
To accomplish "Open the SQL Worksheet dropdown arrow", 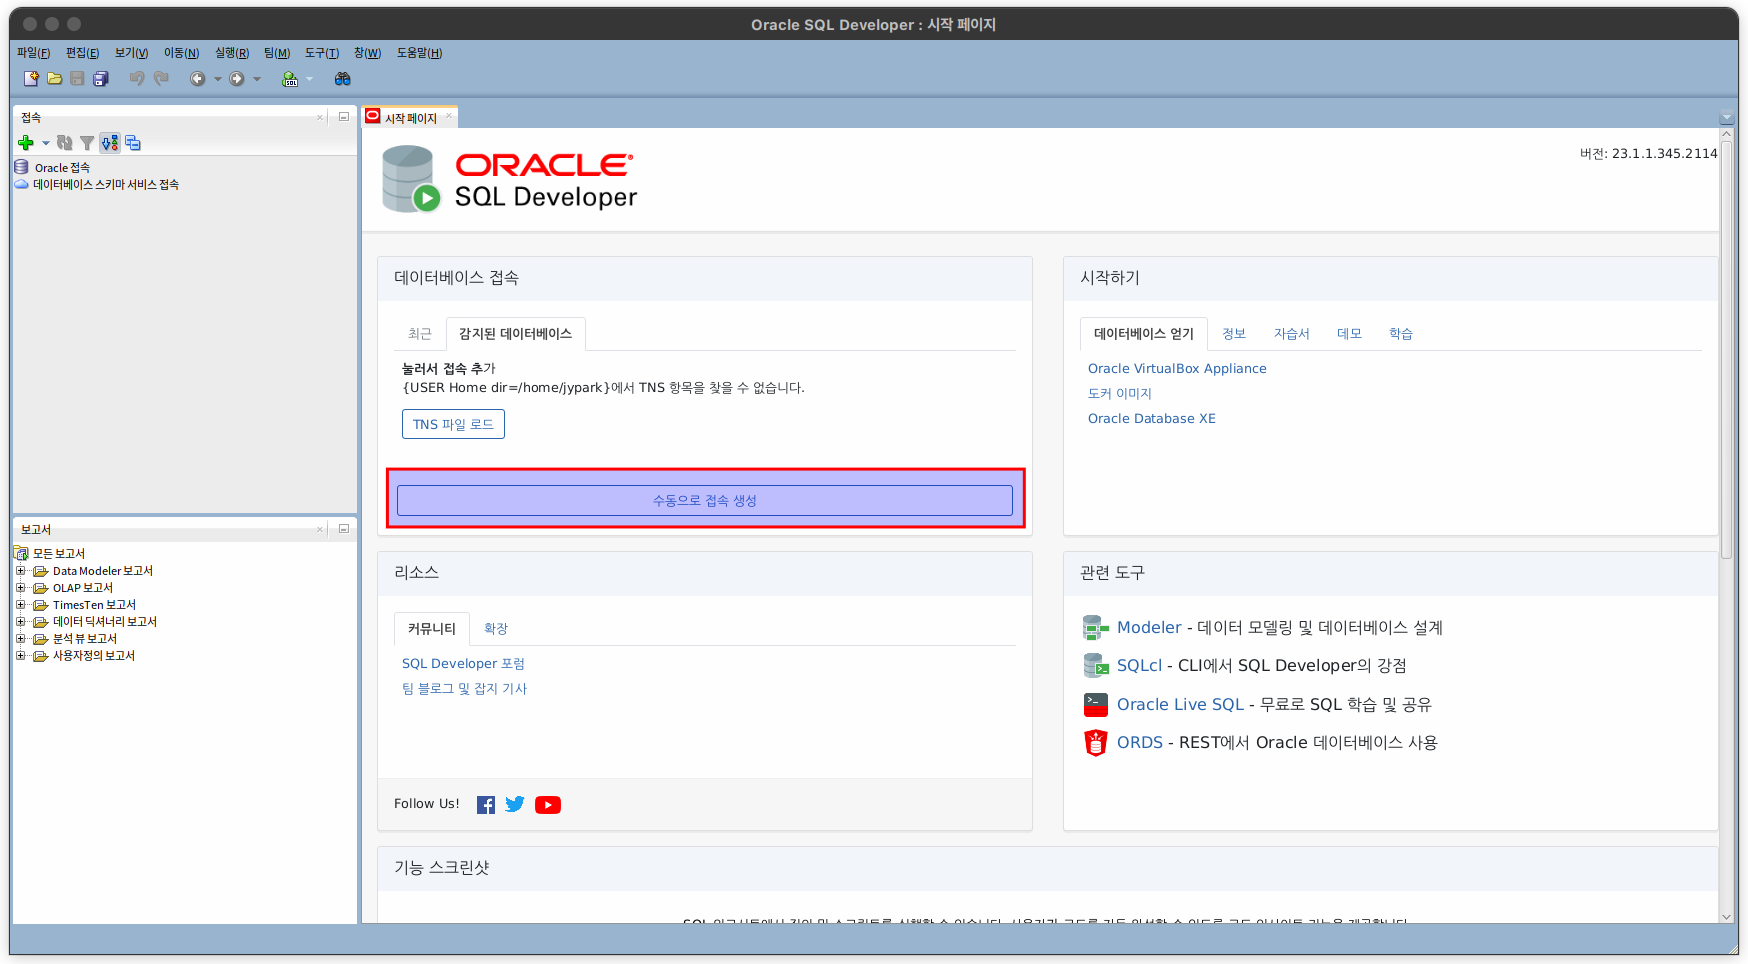I will [309, 79].
